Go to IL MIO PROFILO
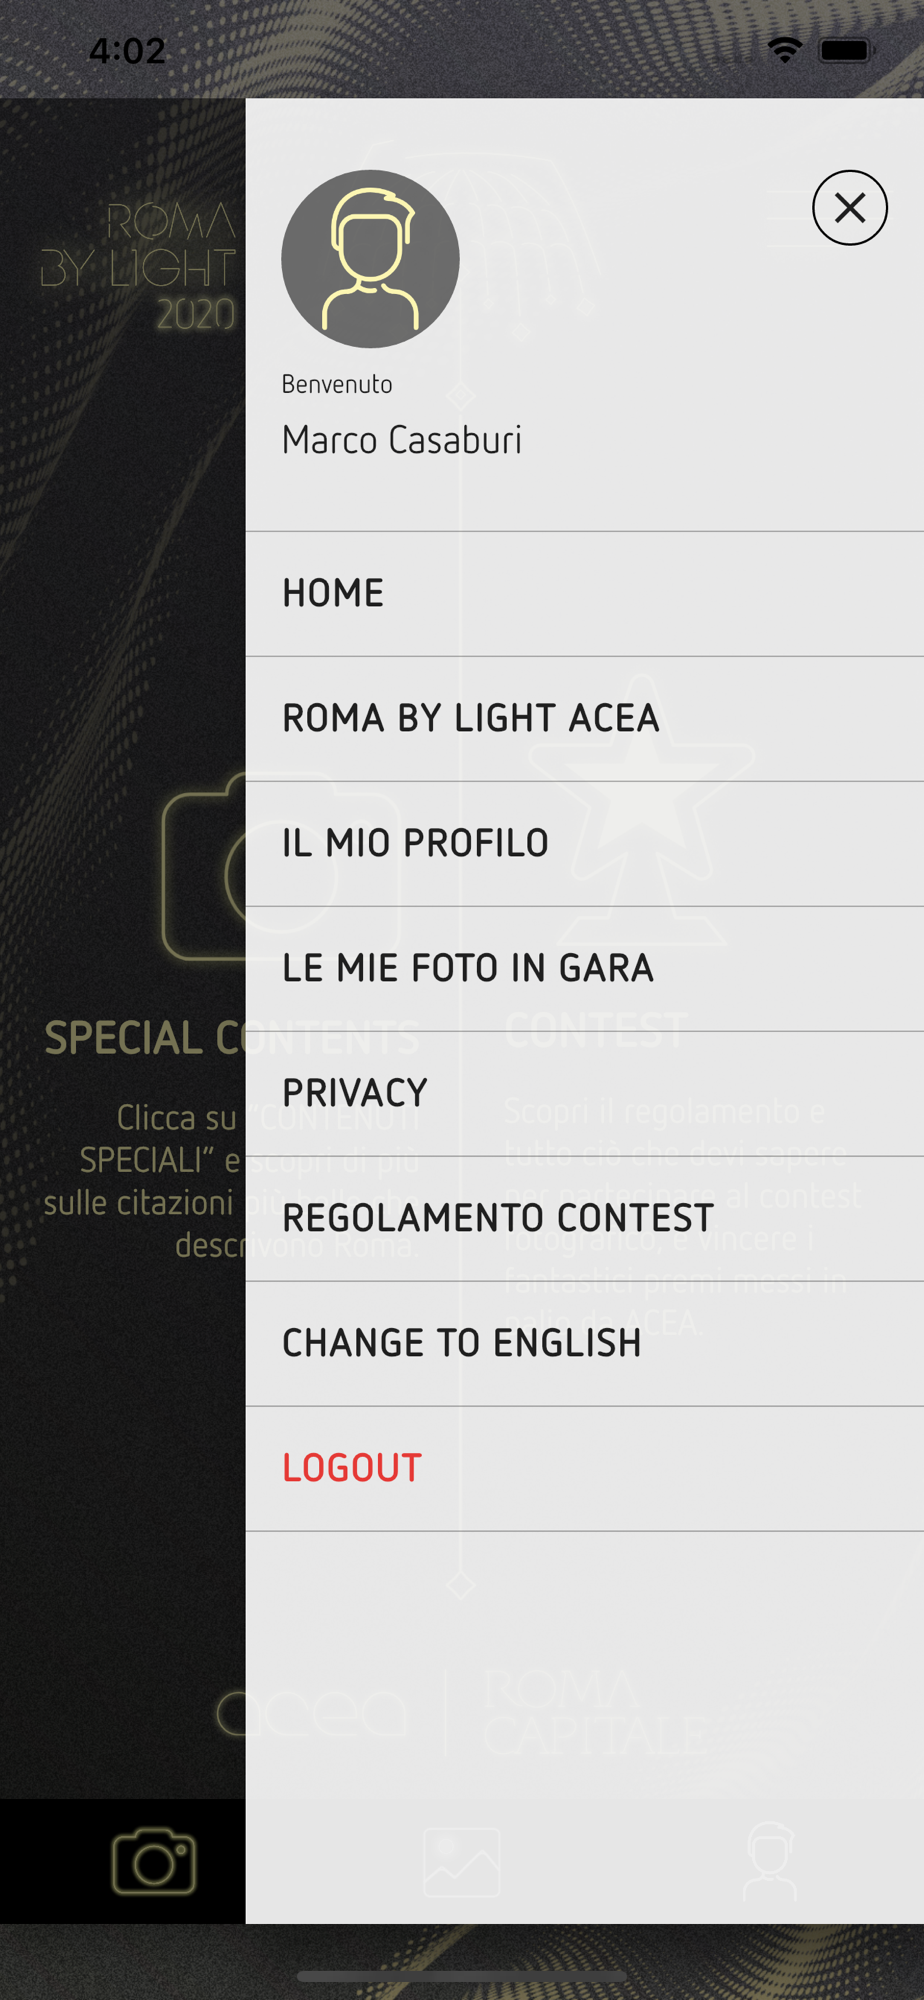The width and height of the screenshot is (924, 2000). [x=415, y=844]
